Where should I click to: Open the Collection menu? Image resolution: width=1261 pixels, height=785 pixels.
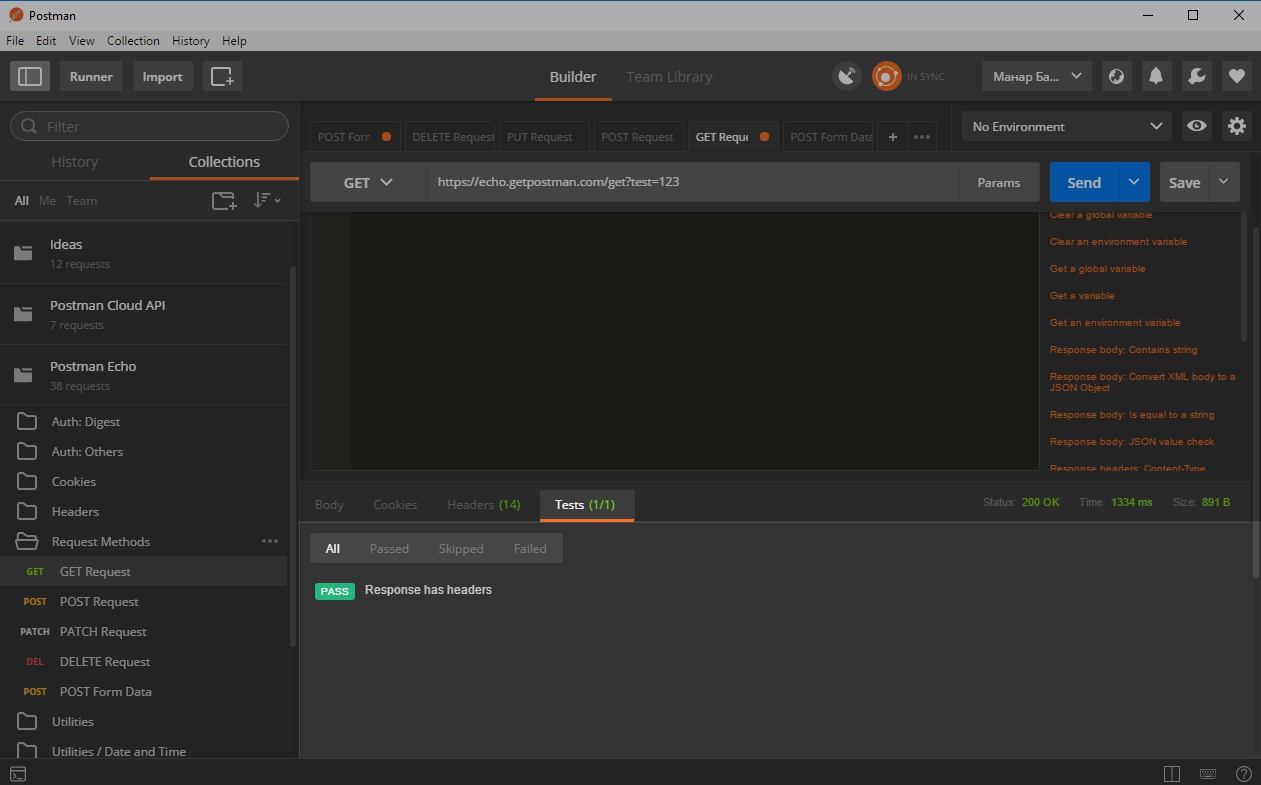[133, 40]
